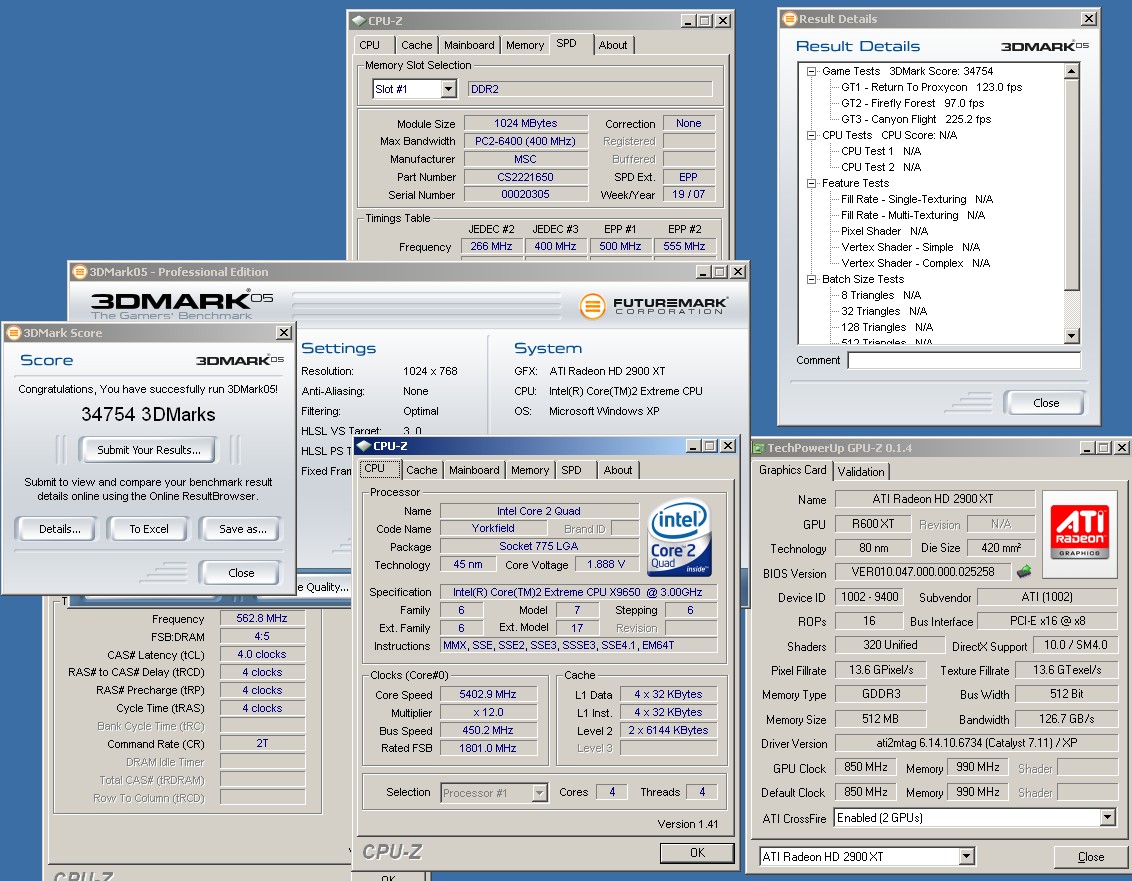The image size is (1132, 881).
Task: Minimize the TechPowerUp GPU-Z window
Action: (x=1088, y=448)
